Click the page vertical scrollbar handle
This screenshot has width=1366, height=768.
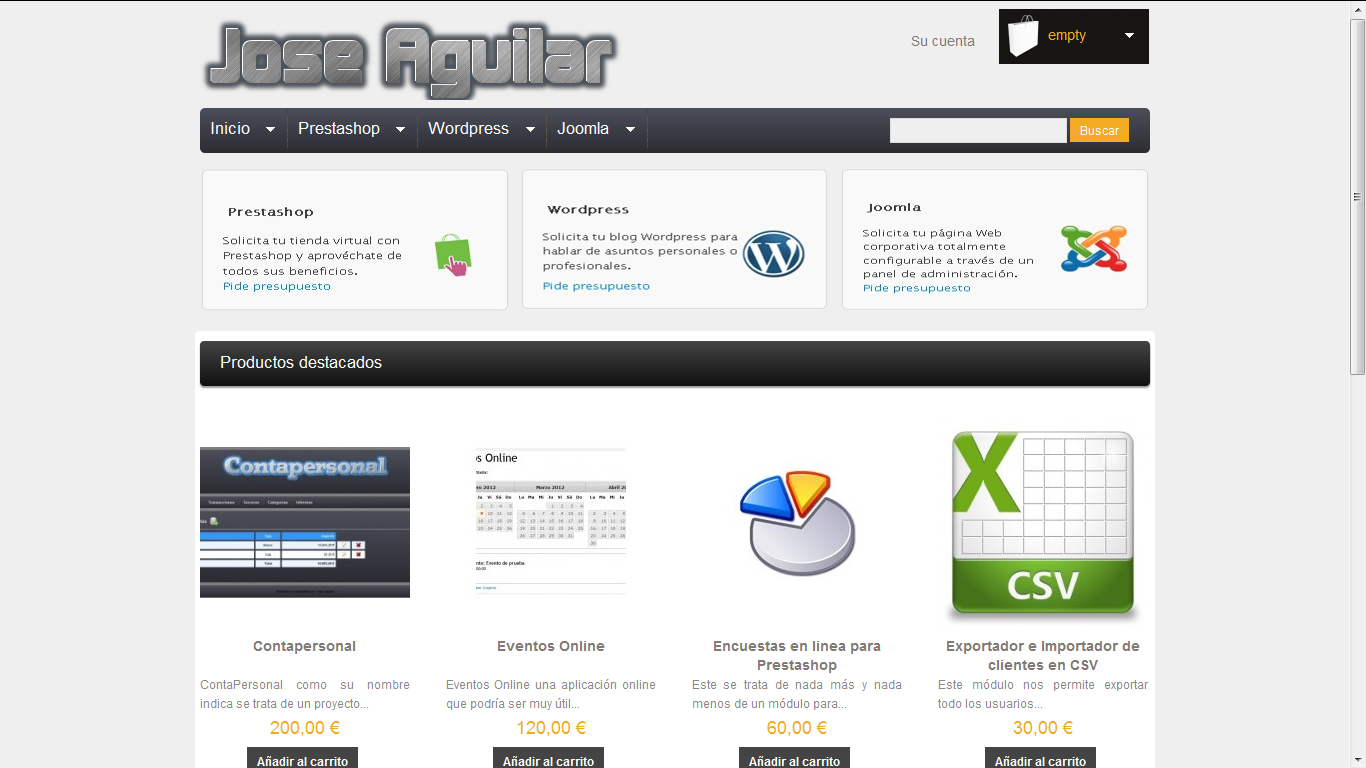click(x=1357, y=196)
